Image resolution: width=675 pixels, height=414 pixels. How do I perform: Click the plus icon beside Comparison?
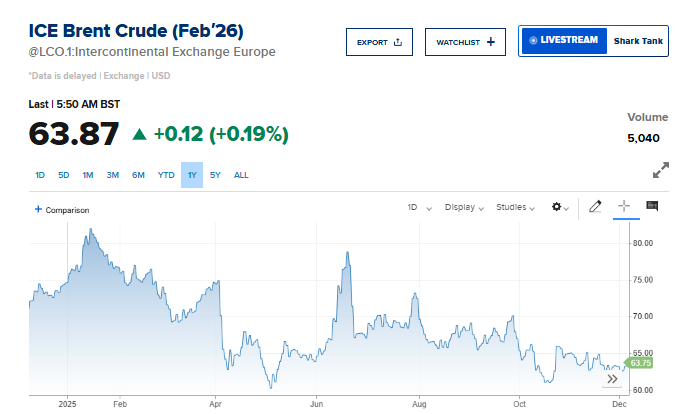[x=38, y=210]
